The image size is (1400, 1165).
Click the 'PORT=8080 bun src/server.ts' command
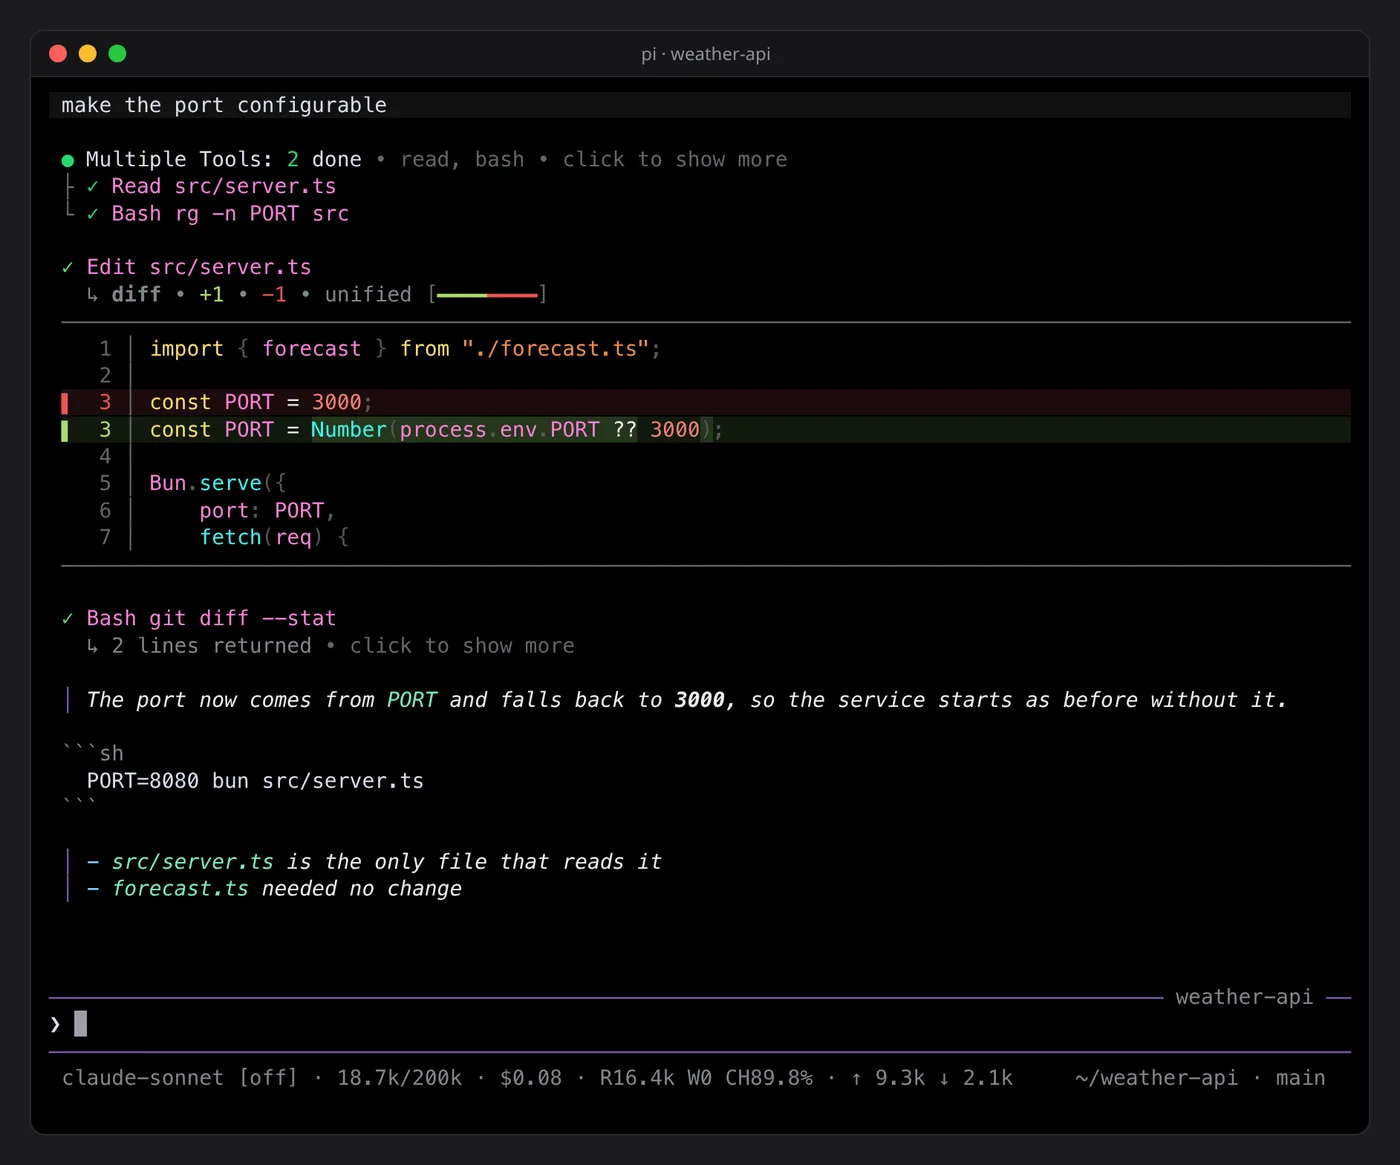click(x=255, y=781)
